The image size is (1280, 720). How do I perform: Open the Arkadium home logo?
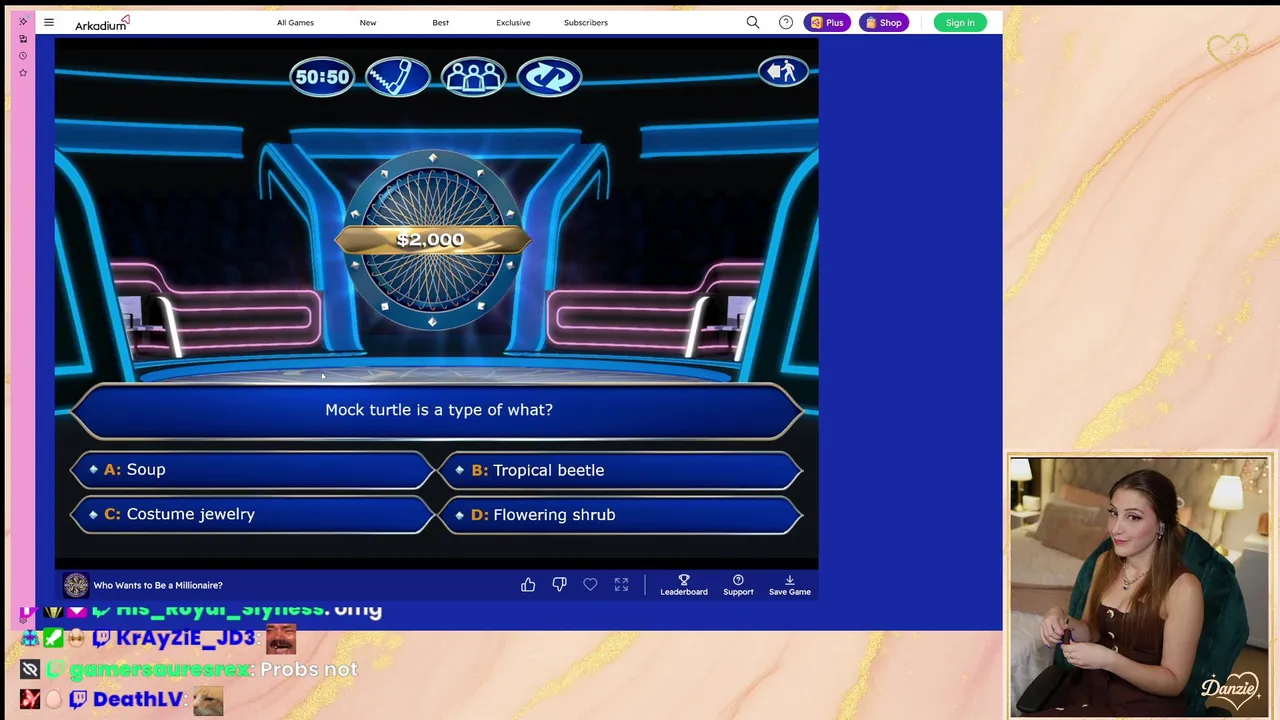(101, 23)
